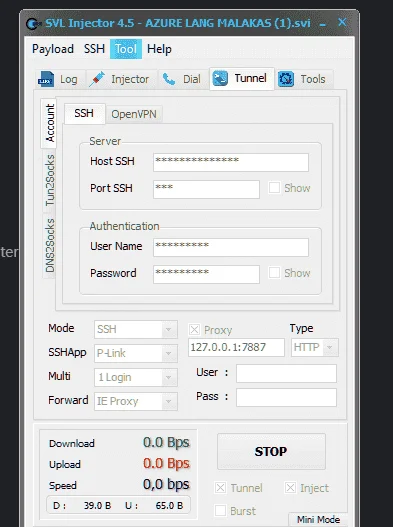Click the User Name input field
The width and height of the screenshot is (393, 527).
pyautogui.click(x=231, y=247)
